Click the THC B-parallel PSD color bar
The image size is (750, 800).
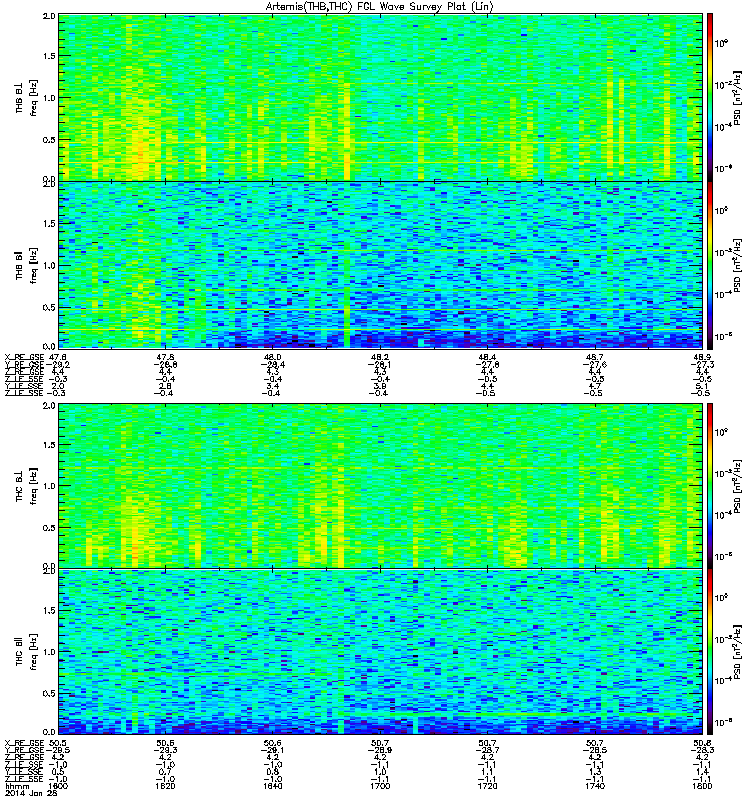pyautogui.click(x=709, y=652)
